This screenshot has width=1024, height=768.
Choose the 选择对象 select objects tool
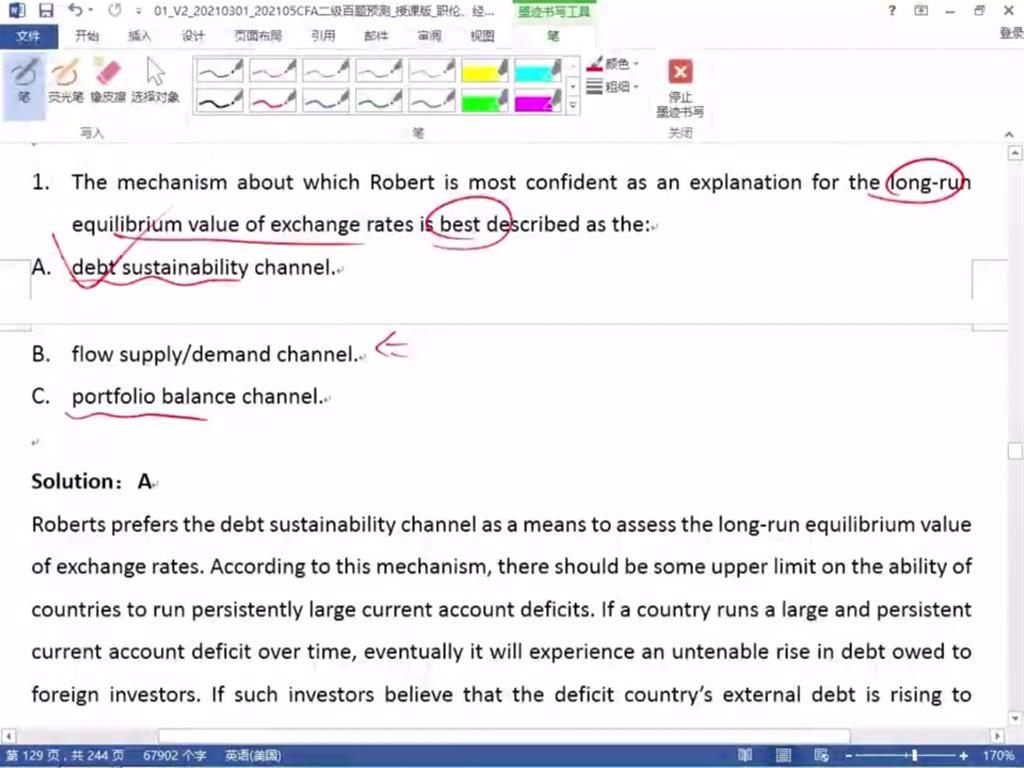(155, 81)
